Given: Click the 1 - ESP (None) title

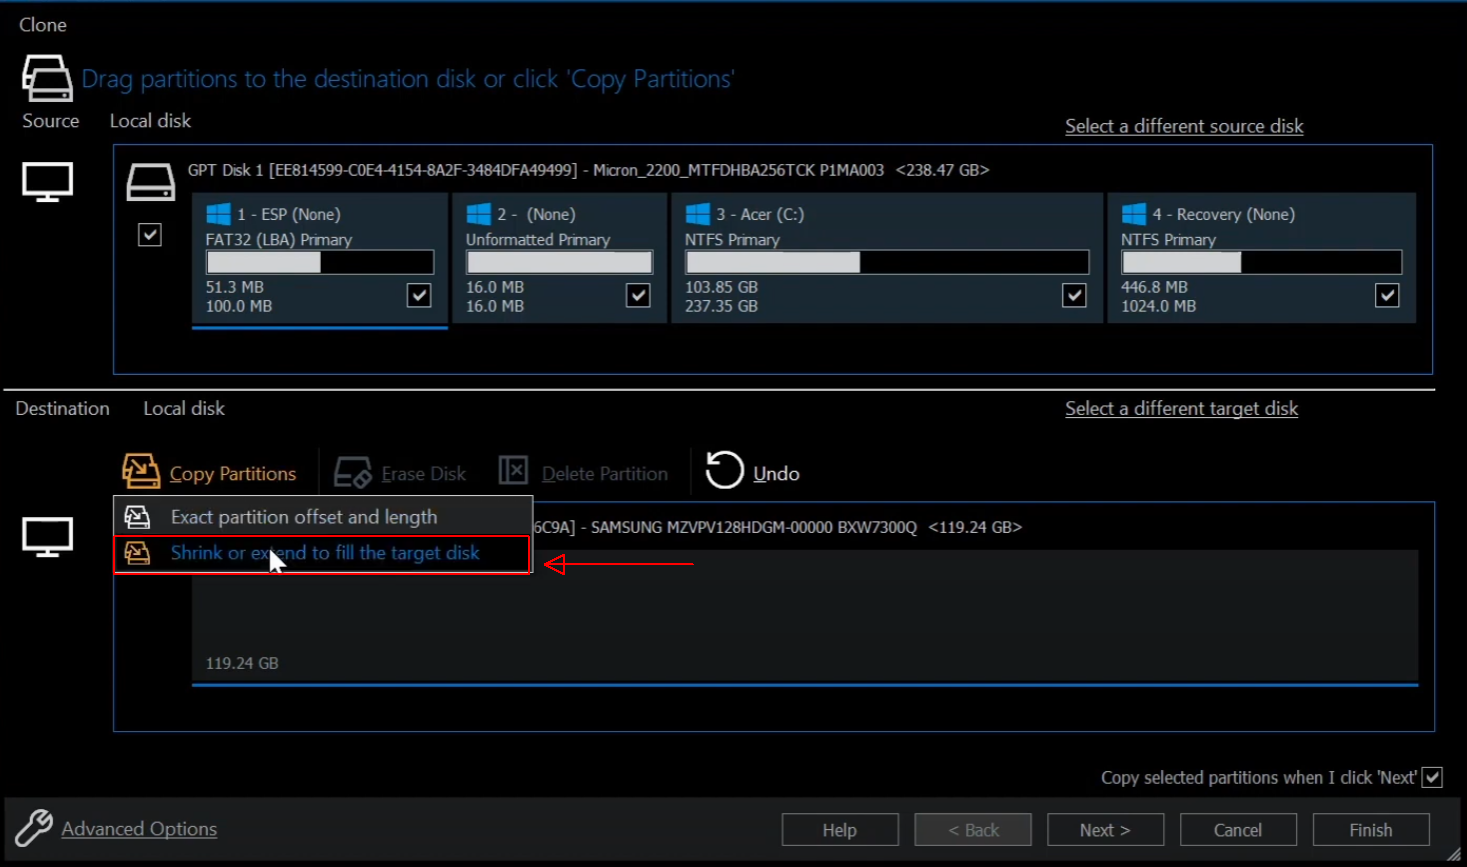Looking at the screenshot, I should pyautogui.click(x=289, y=214).
